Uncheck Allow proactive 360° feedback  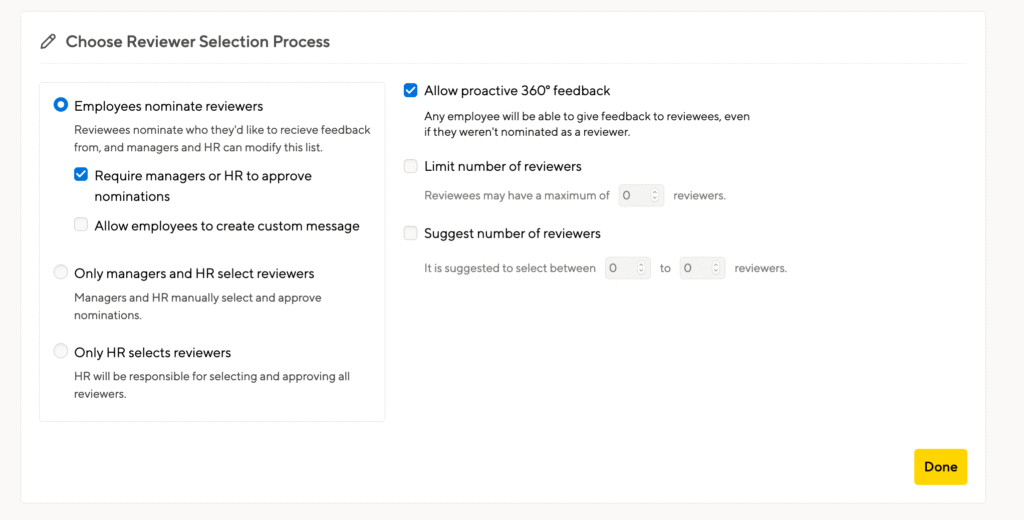click(x=410, y=90)
